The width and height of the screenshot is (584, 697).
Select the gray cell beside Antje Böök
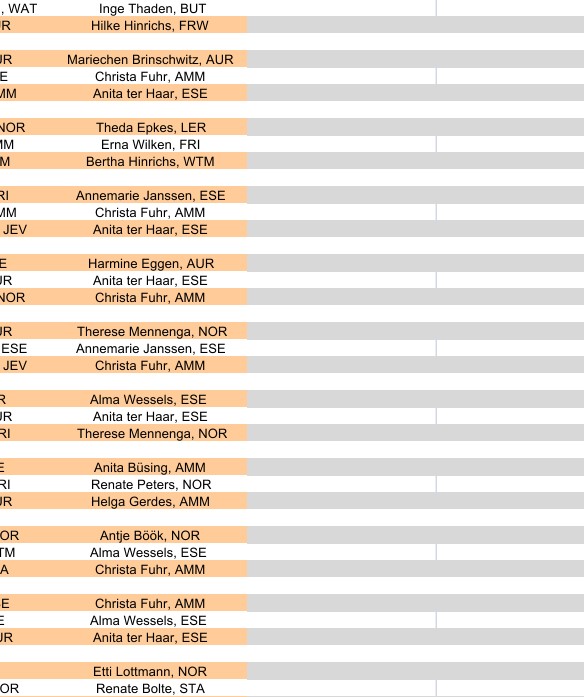click(x=341, y=536)
